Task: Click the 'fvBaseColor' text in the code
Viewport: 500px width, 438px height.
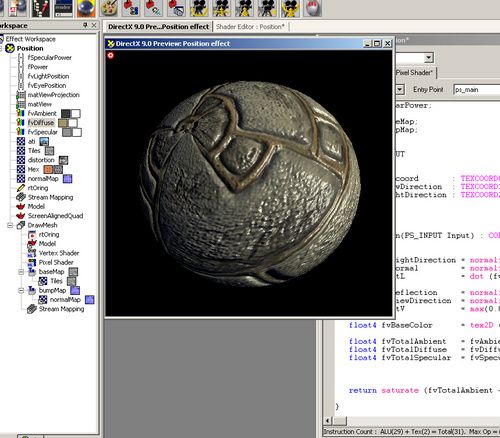Action: [407, 325]
